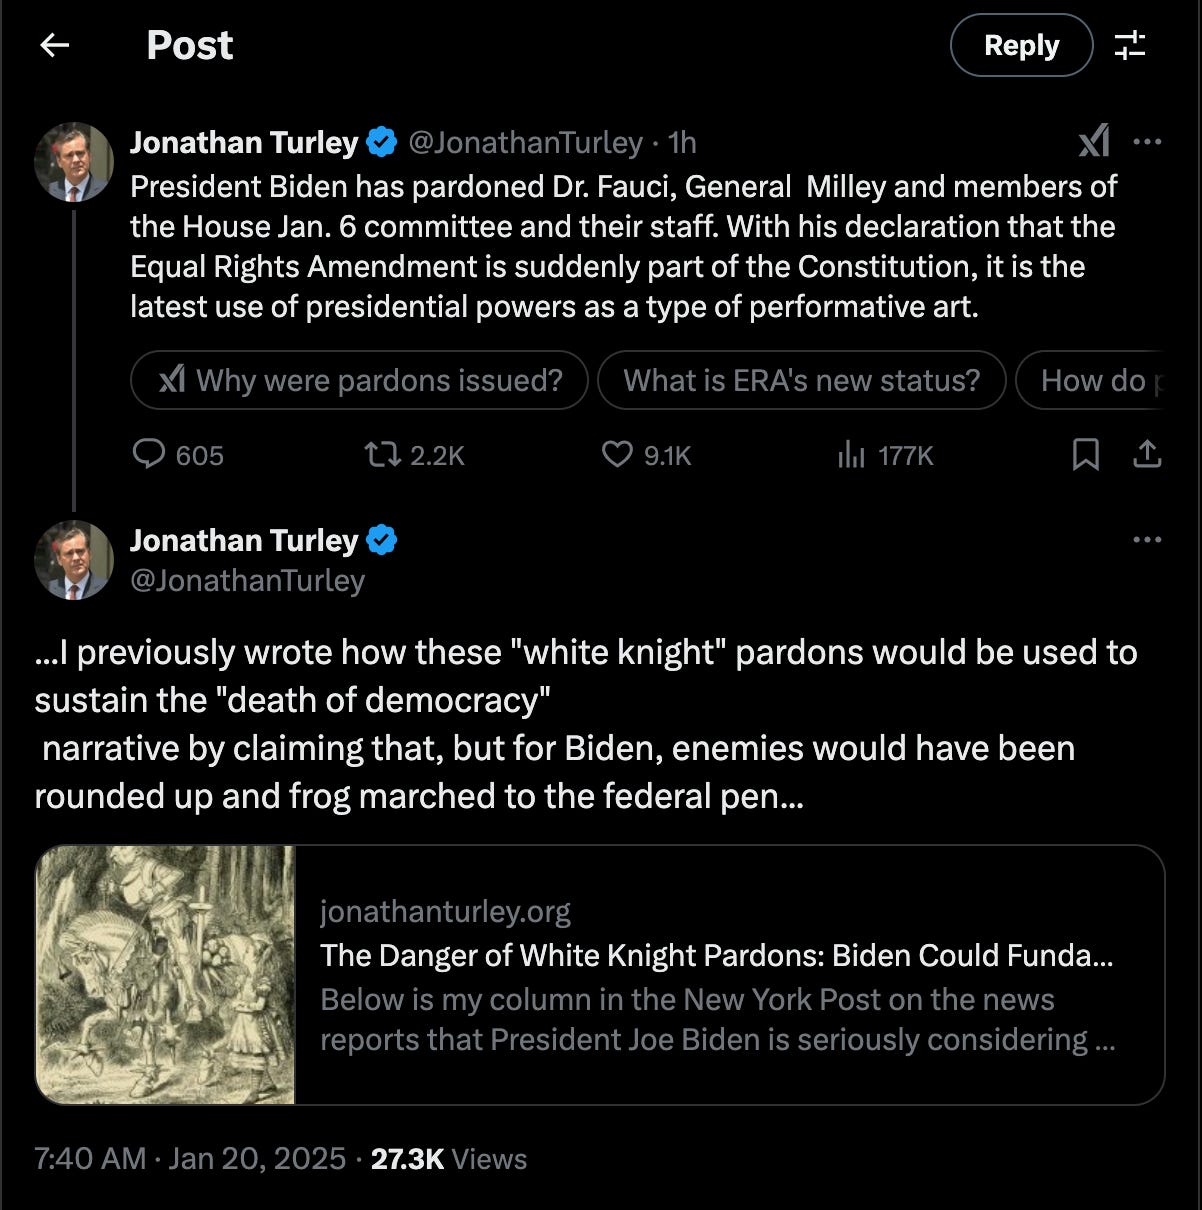Bookmark the first post
The height and width of the screenshot is (1210, 1202).
[x=1086, y=455]
